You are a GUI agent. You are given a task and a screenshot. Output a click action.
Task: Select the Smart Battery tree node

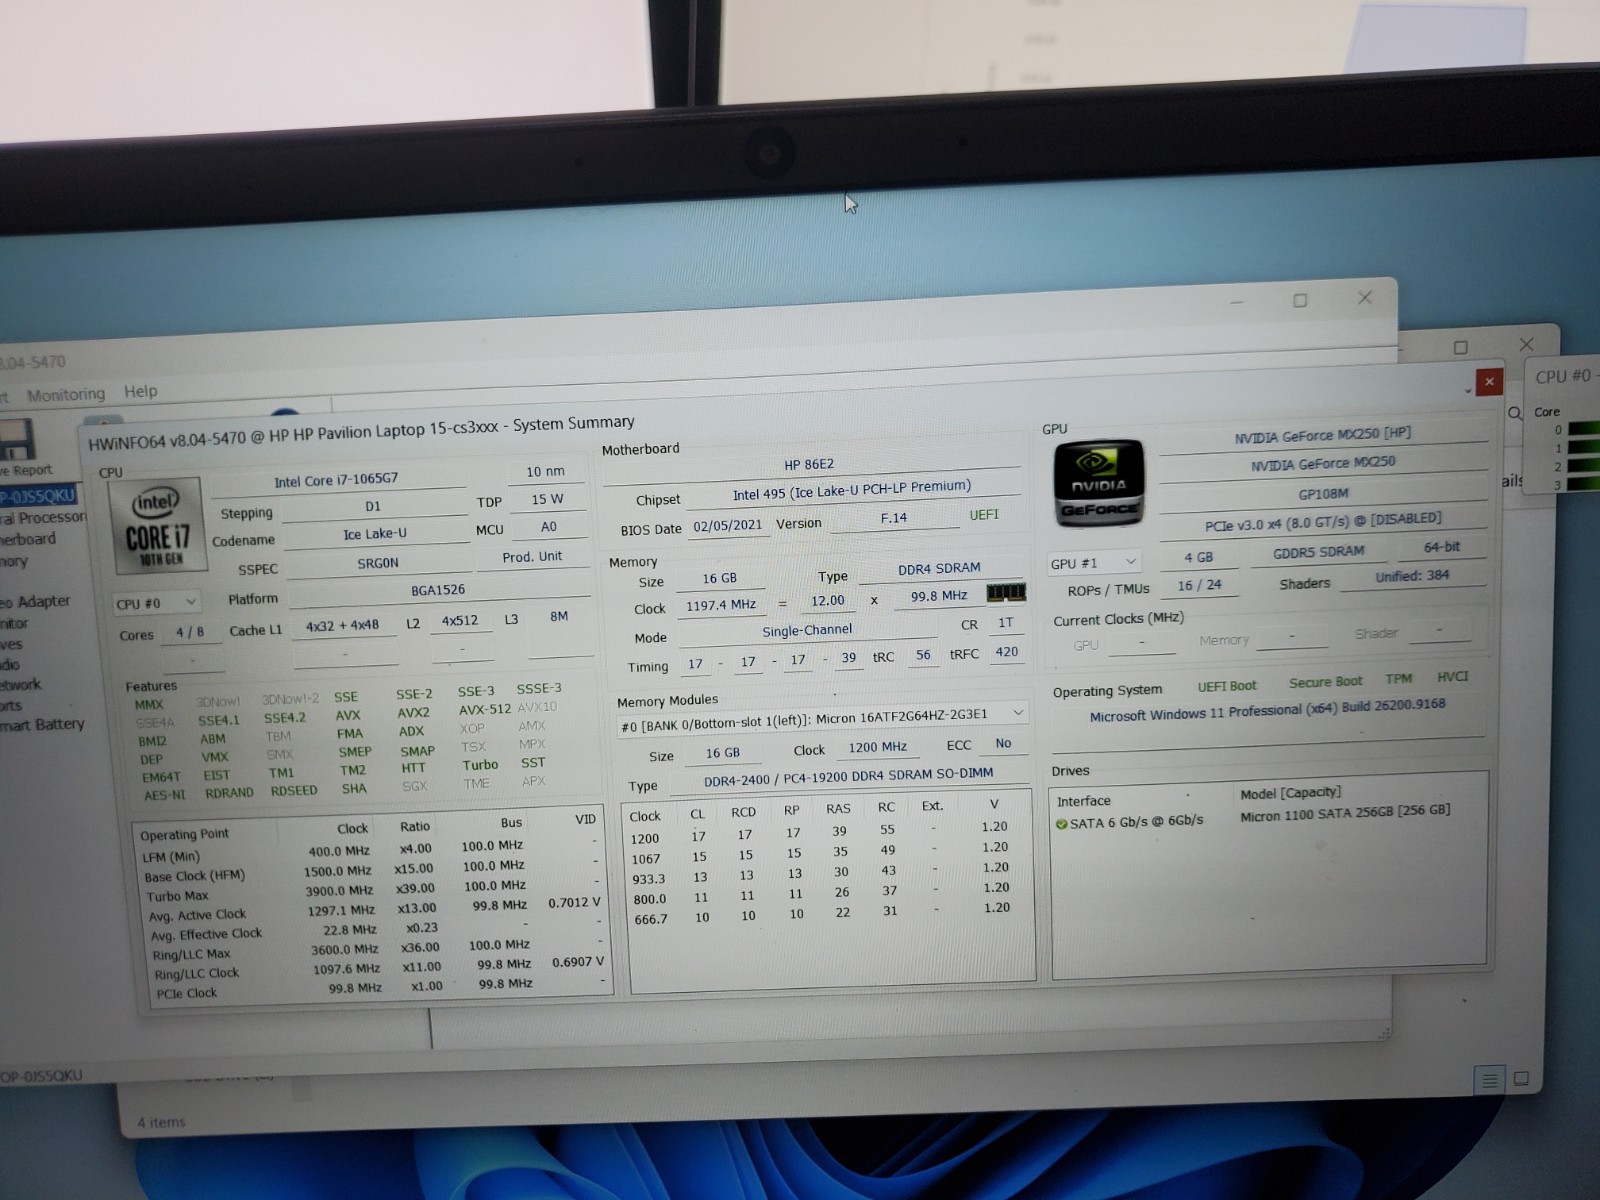42,724
